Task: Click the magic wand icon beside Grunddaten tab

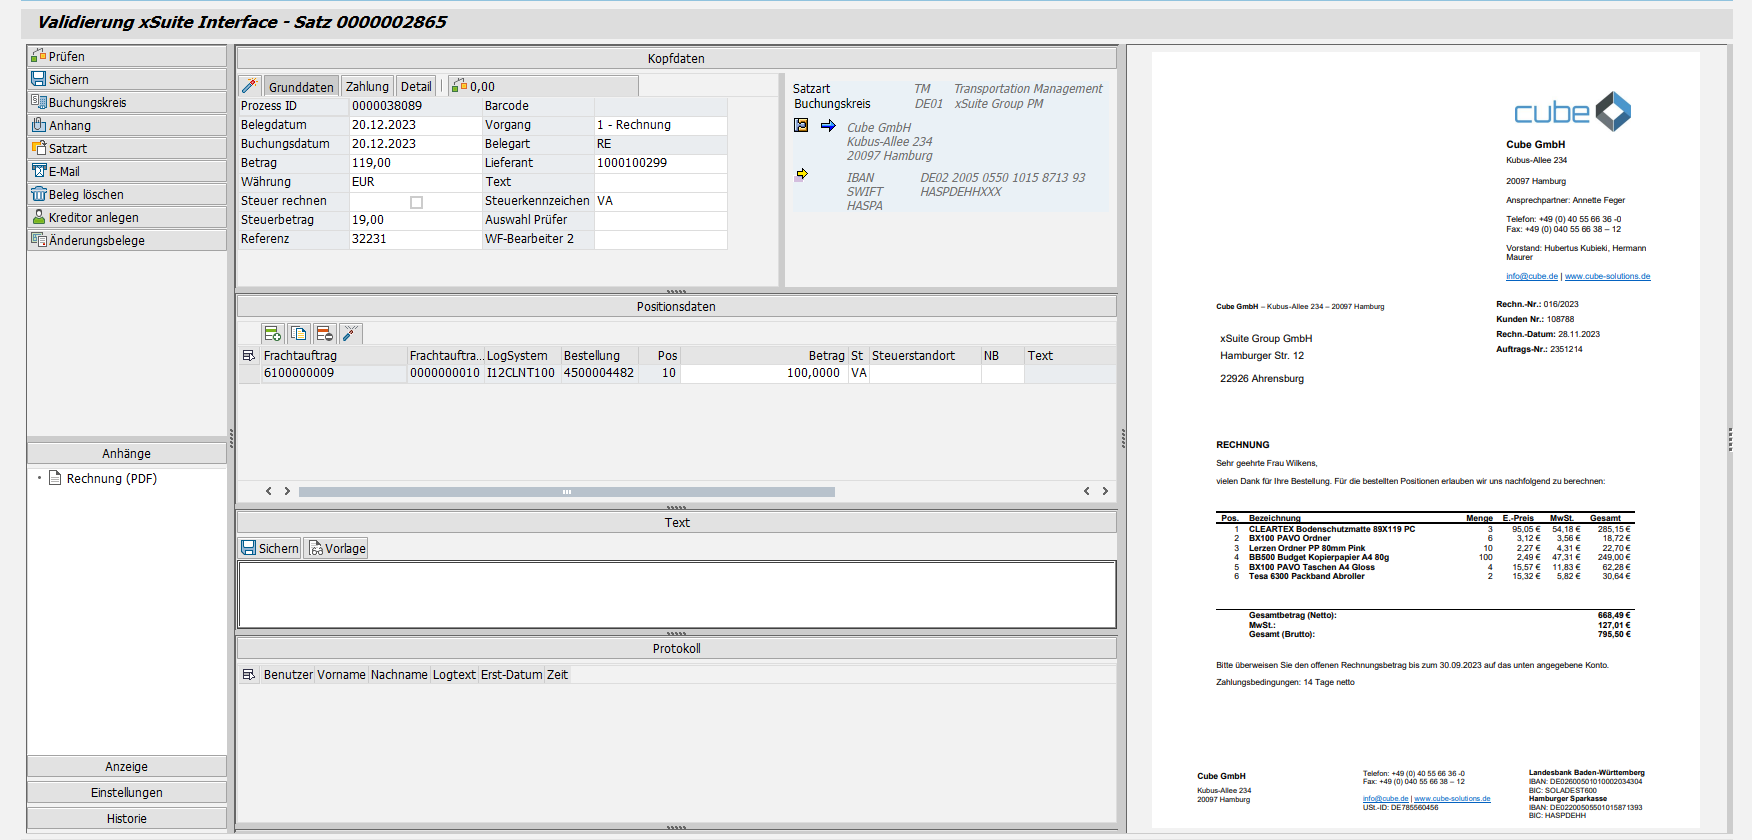Action: point(250,86)
